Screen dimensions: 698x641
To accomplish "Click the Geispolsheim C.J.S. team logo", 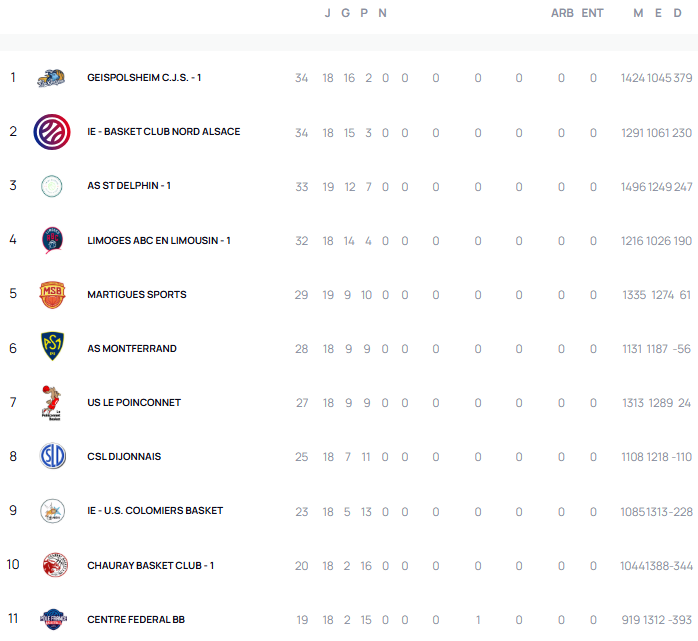I will [52, 78].
